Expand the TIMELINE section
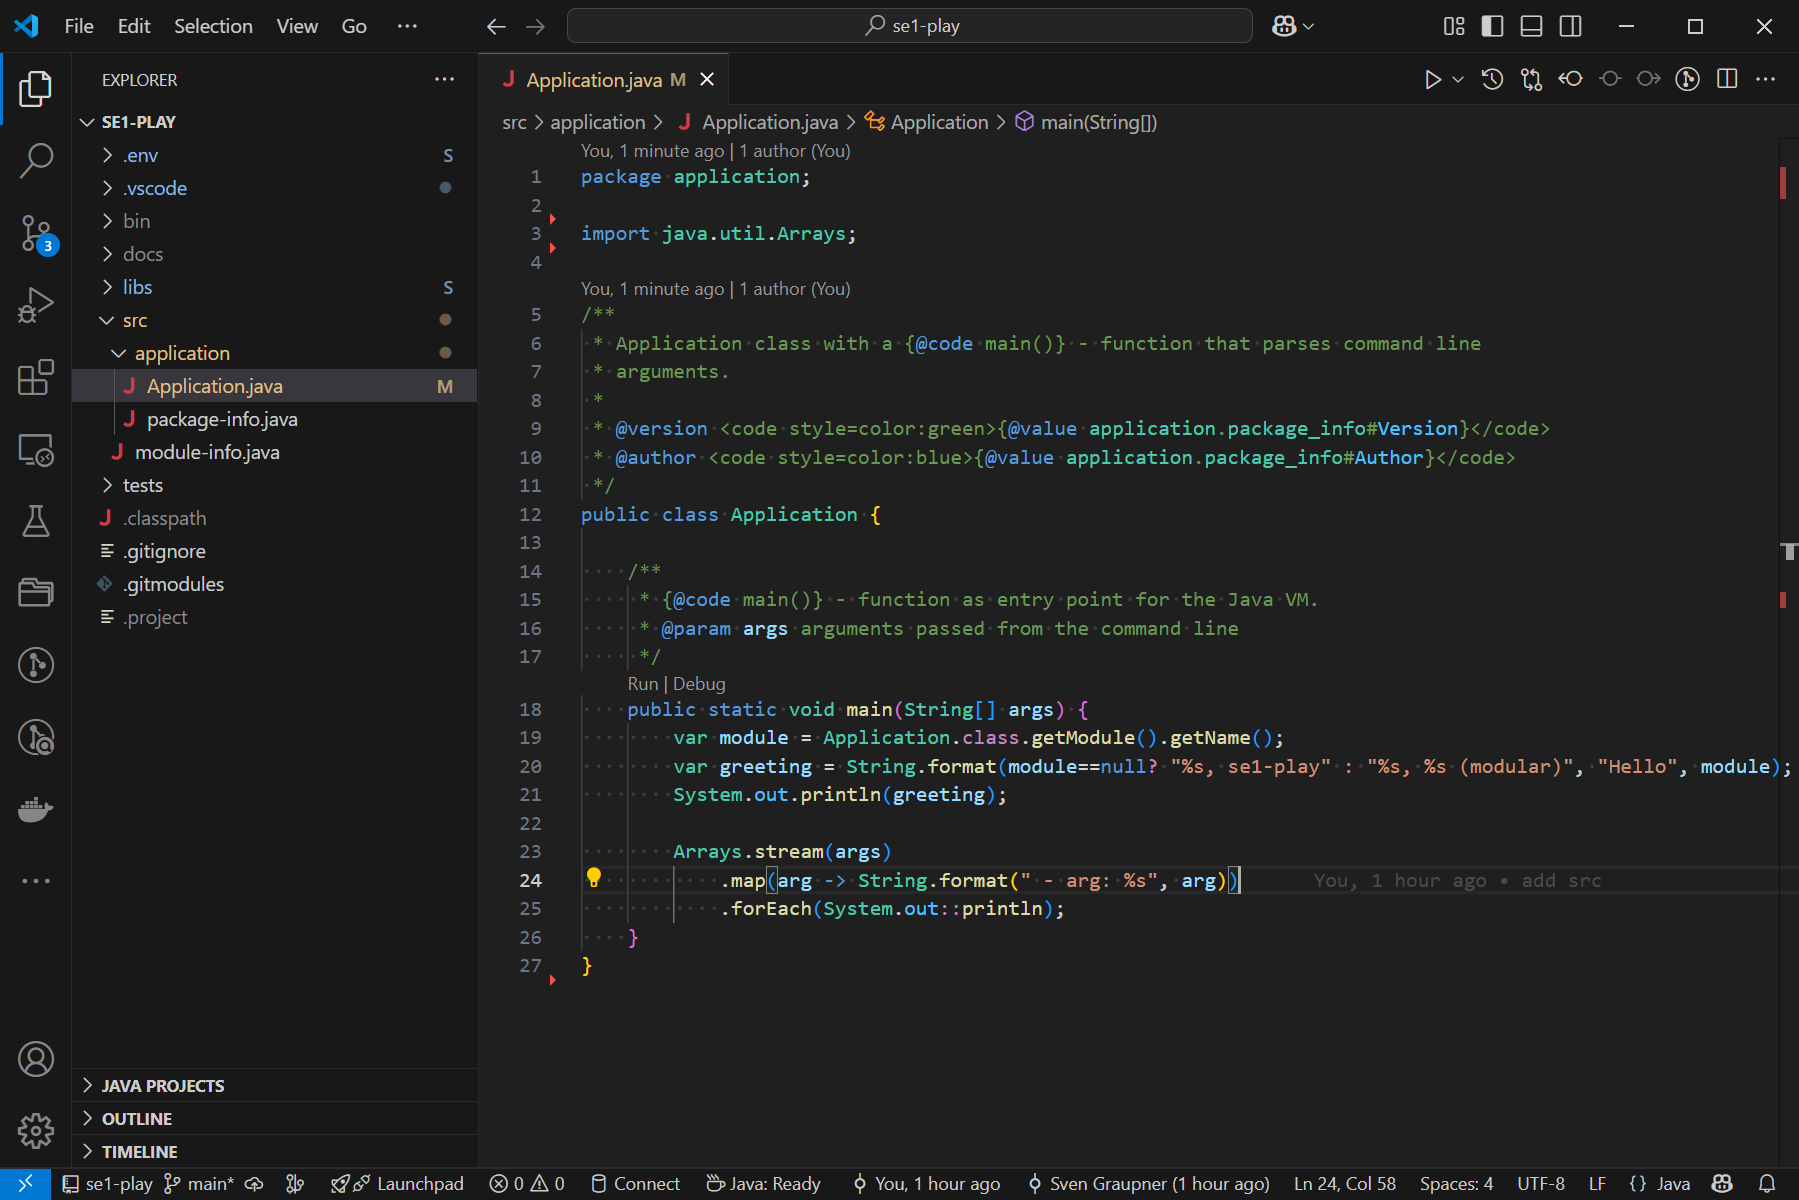Viewport: 1799px width, 1200px height. coord(275,1151)
